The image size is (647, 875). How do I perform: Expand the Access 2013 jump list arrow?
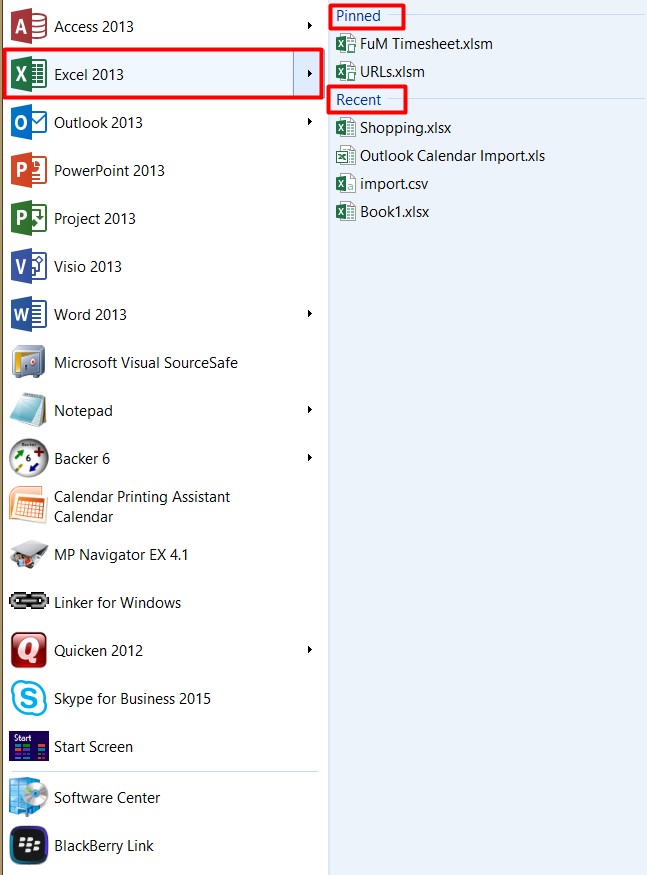(x=309, y=26)
